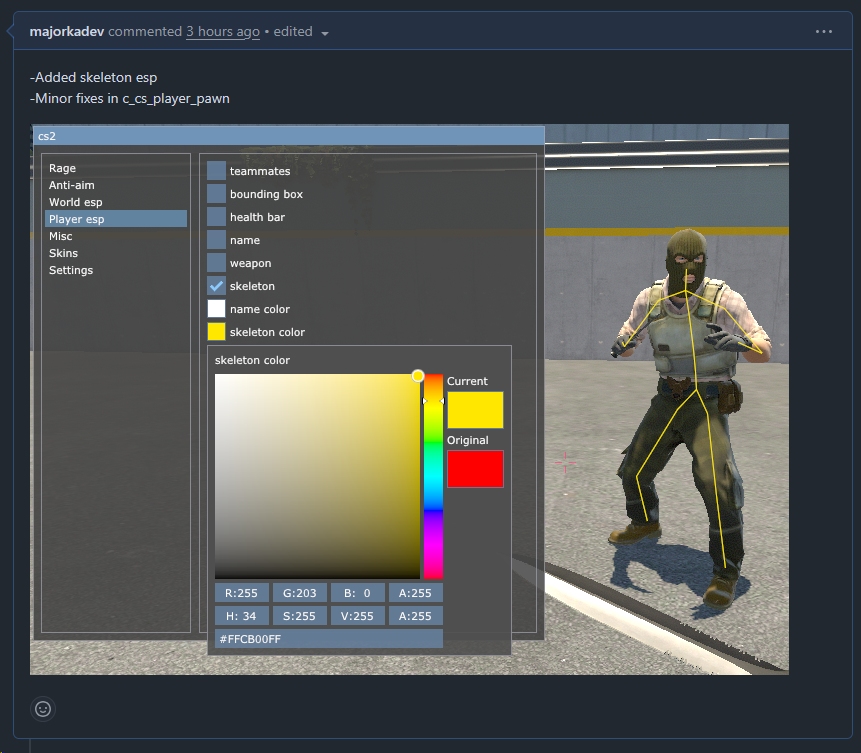The width and height of the screenshot is (861, 753).
Task: Click the red Original color swatch
Action: pos(475,469)
